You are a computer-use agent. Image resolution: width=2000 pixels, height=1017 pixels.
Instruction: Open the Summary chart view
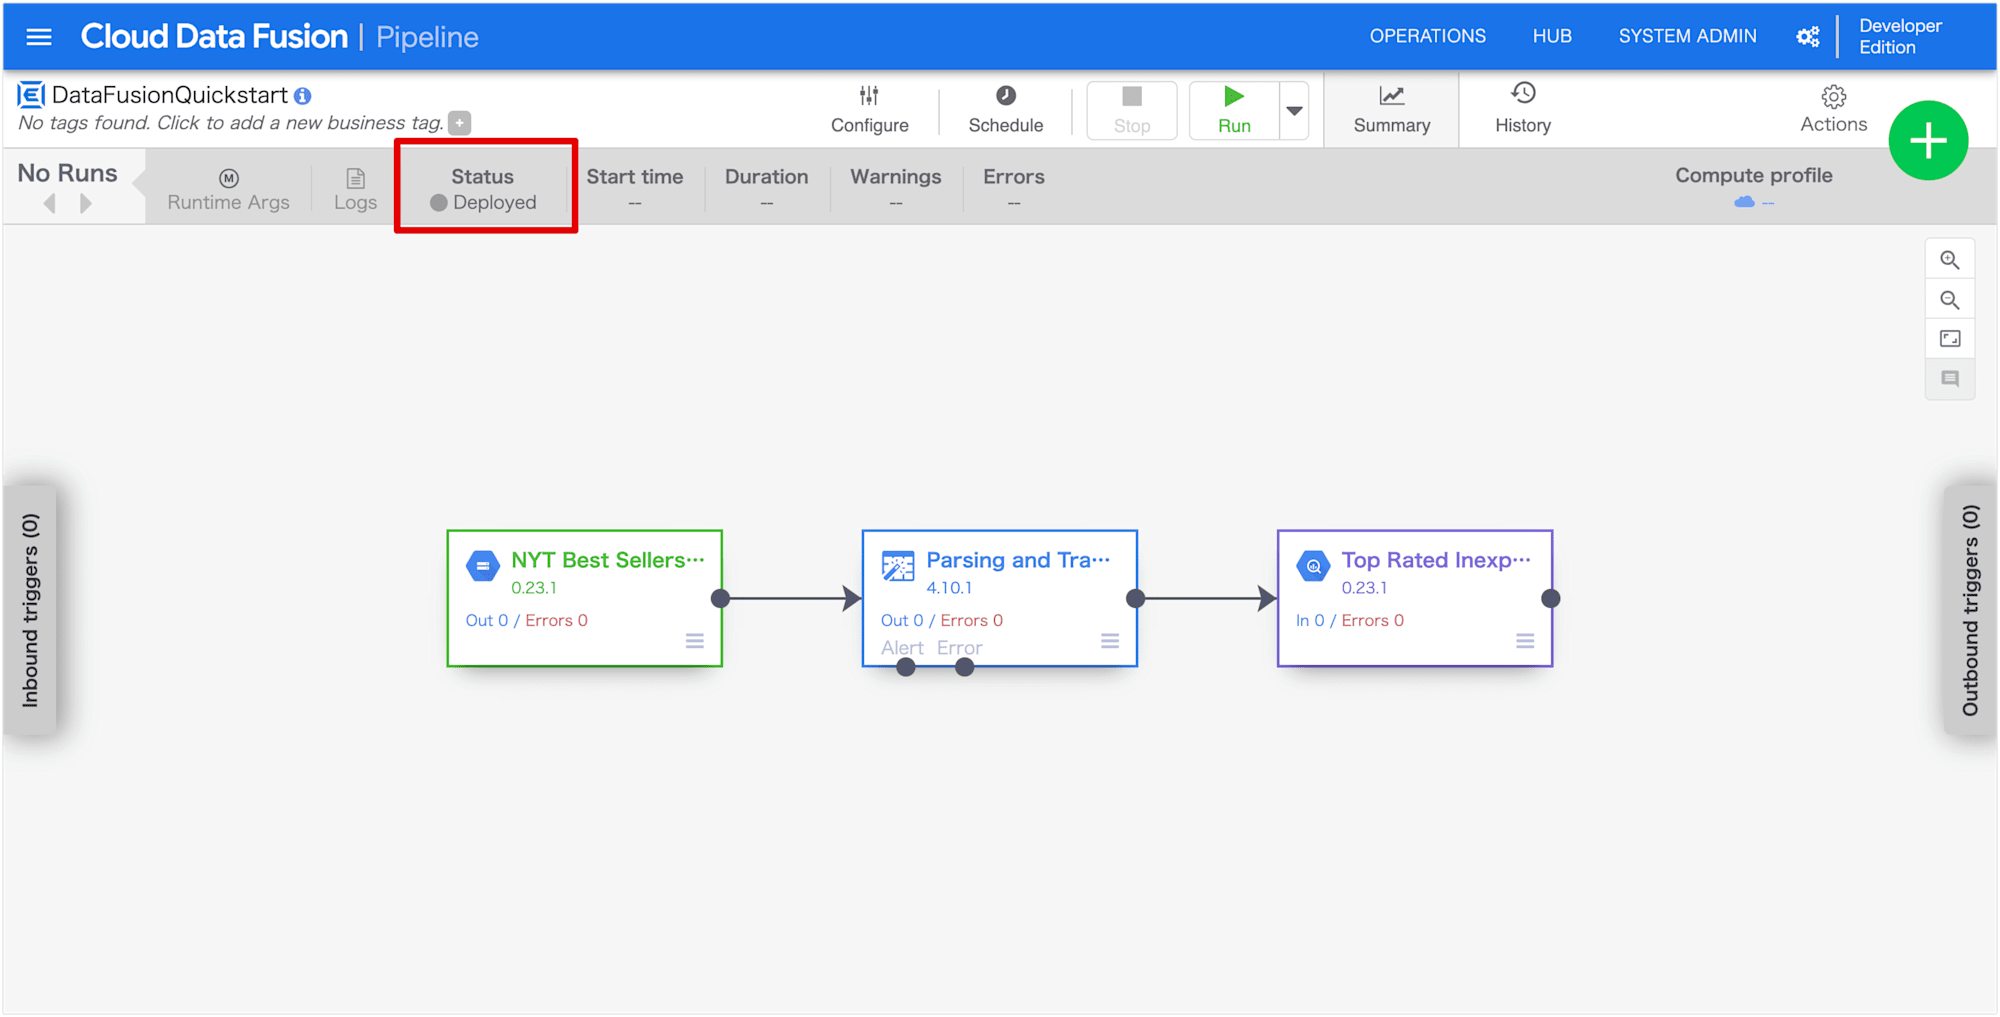point(1391,109)
